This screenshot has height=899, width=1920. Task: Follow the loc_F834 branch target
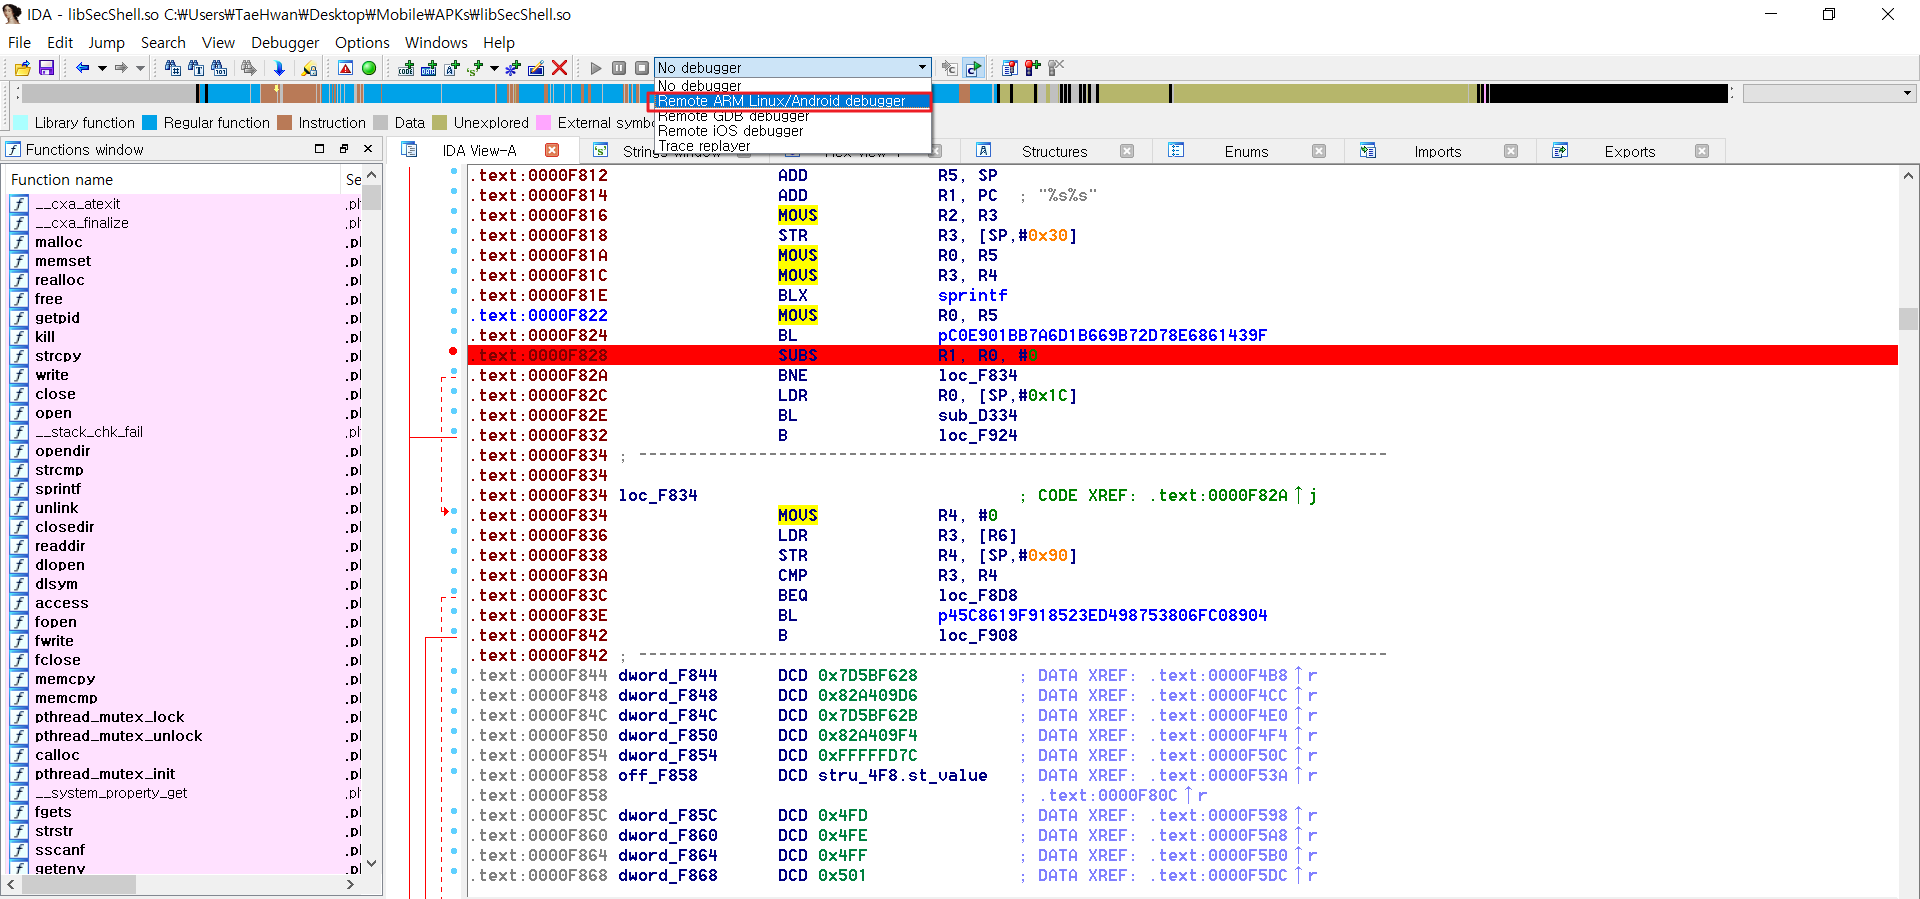pyautogui.click(x=977, y=376)
